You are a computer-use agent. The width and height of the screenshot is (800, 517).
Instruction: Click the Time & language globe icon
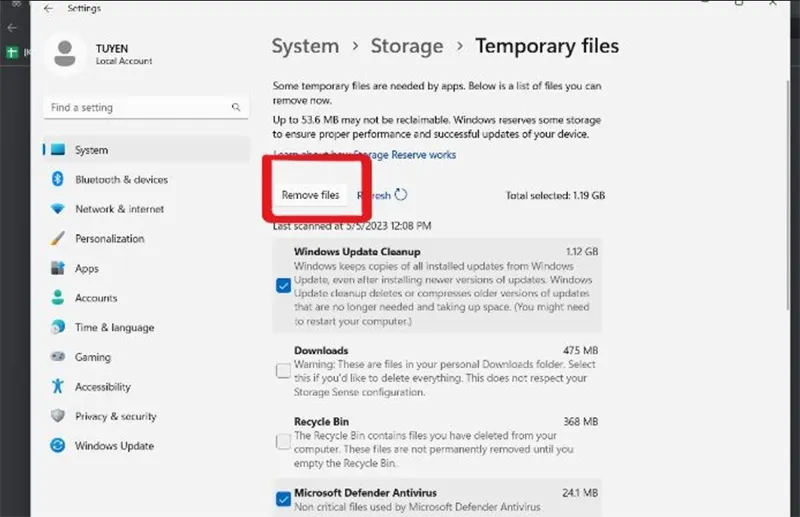pos(58,327)
